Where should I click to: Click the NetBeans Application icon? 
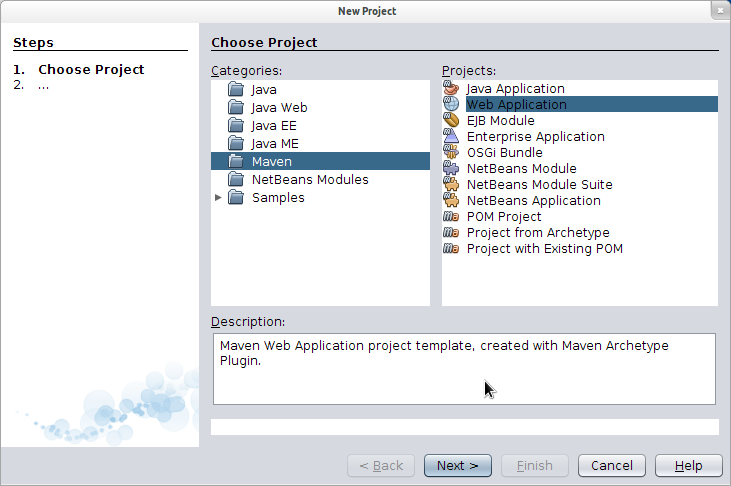coord(451,200)
